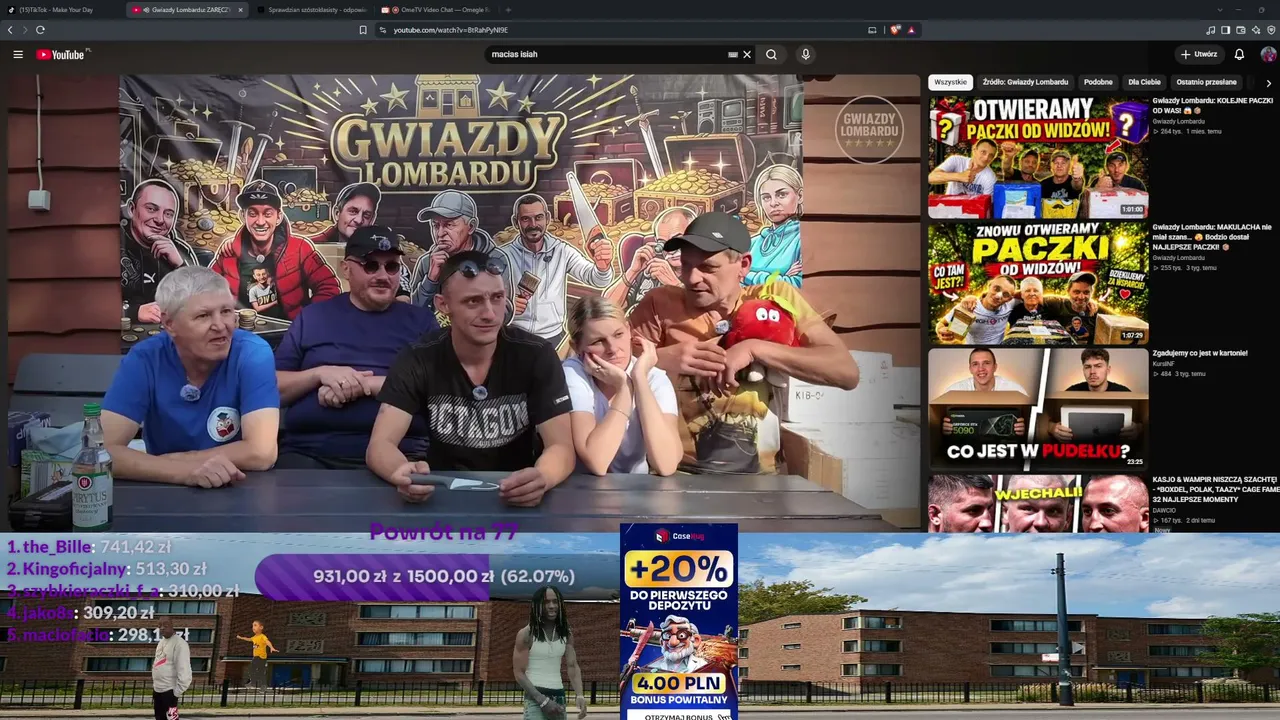Start voice search with the microphone icon

click(806, 54)
